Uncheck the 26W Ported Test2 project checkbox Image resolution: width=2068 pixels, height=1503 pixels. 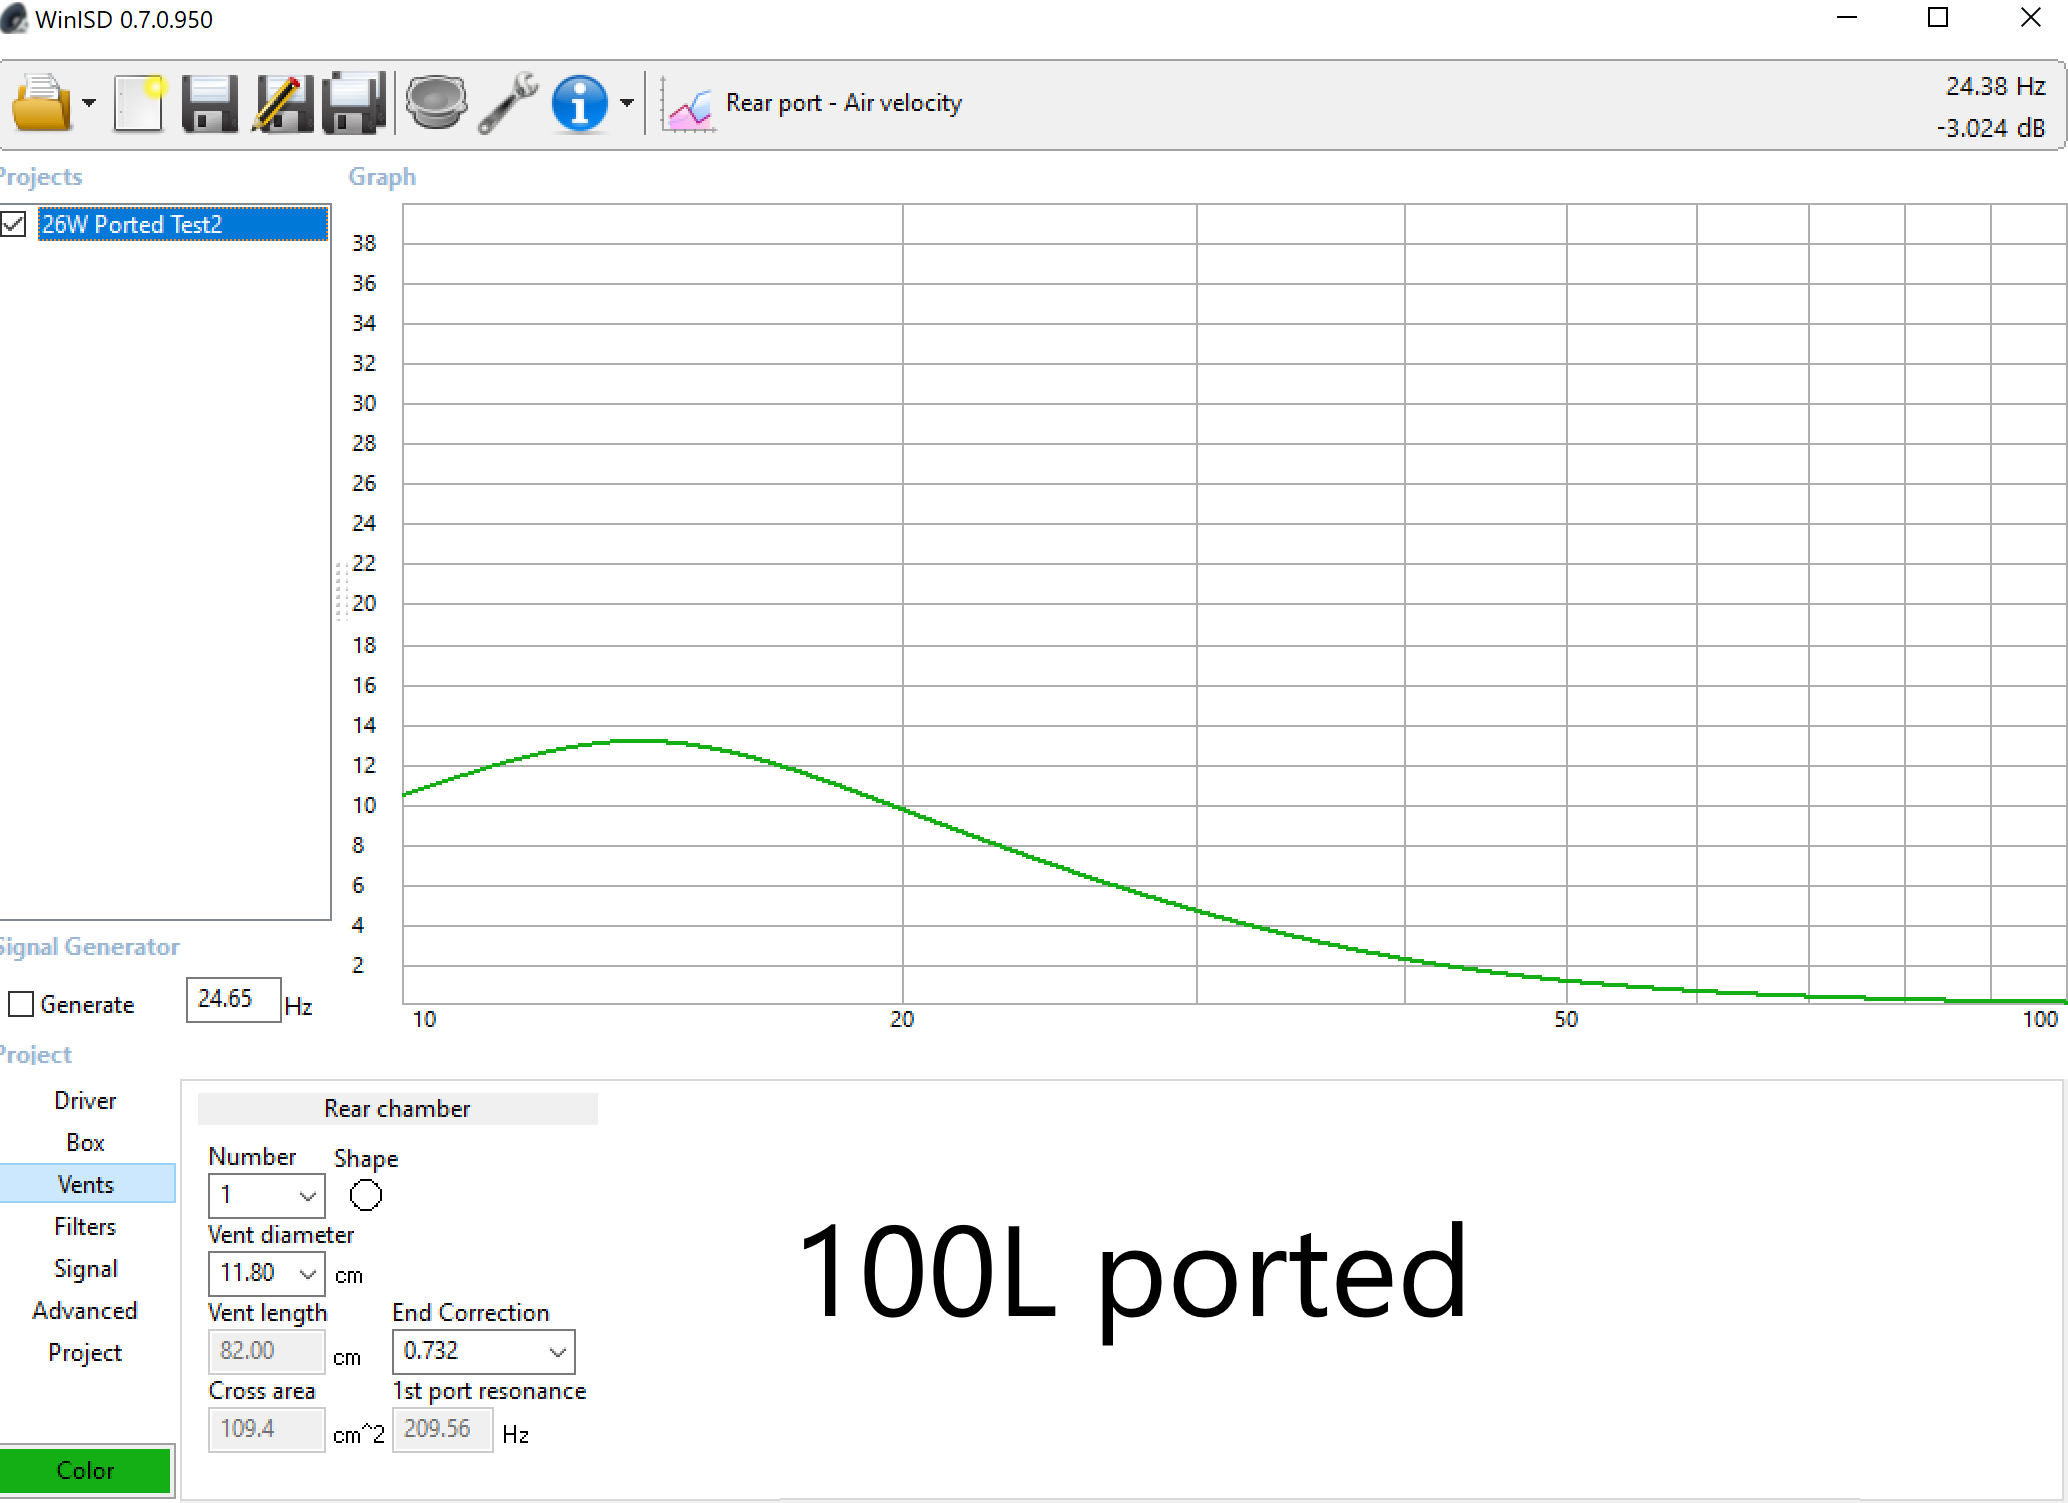tap(13, 224)
